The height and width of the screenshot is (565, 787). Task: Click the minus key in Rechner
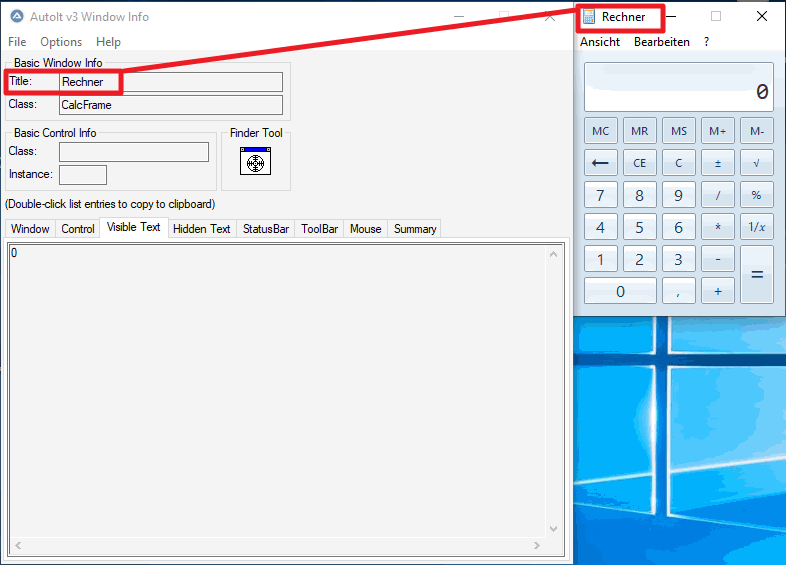[718, 259]
